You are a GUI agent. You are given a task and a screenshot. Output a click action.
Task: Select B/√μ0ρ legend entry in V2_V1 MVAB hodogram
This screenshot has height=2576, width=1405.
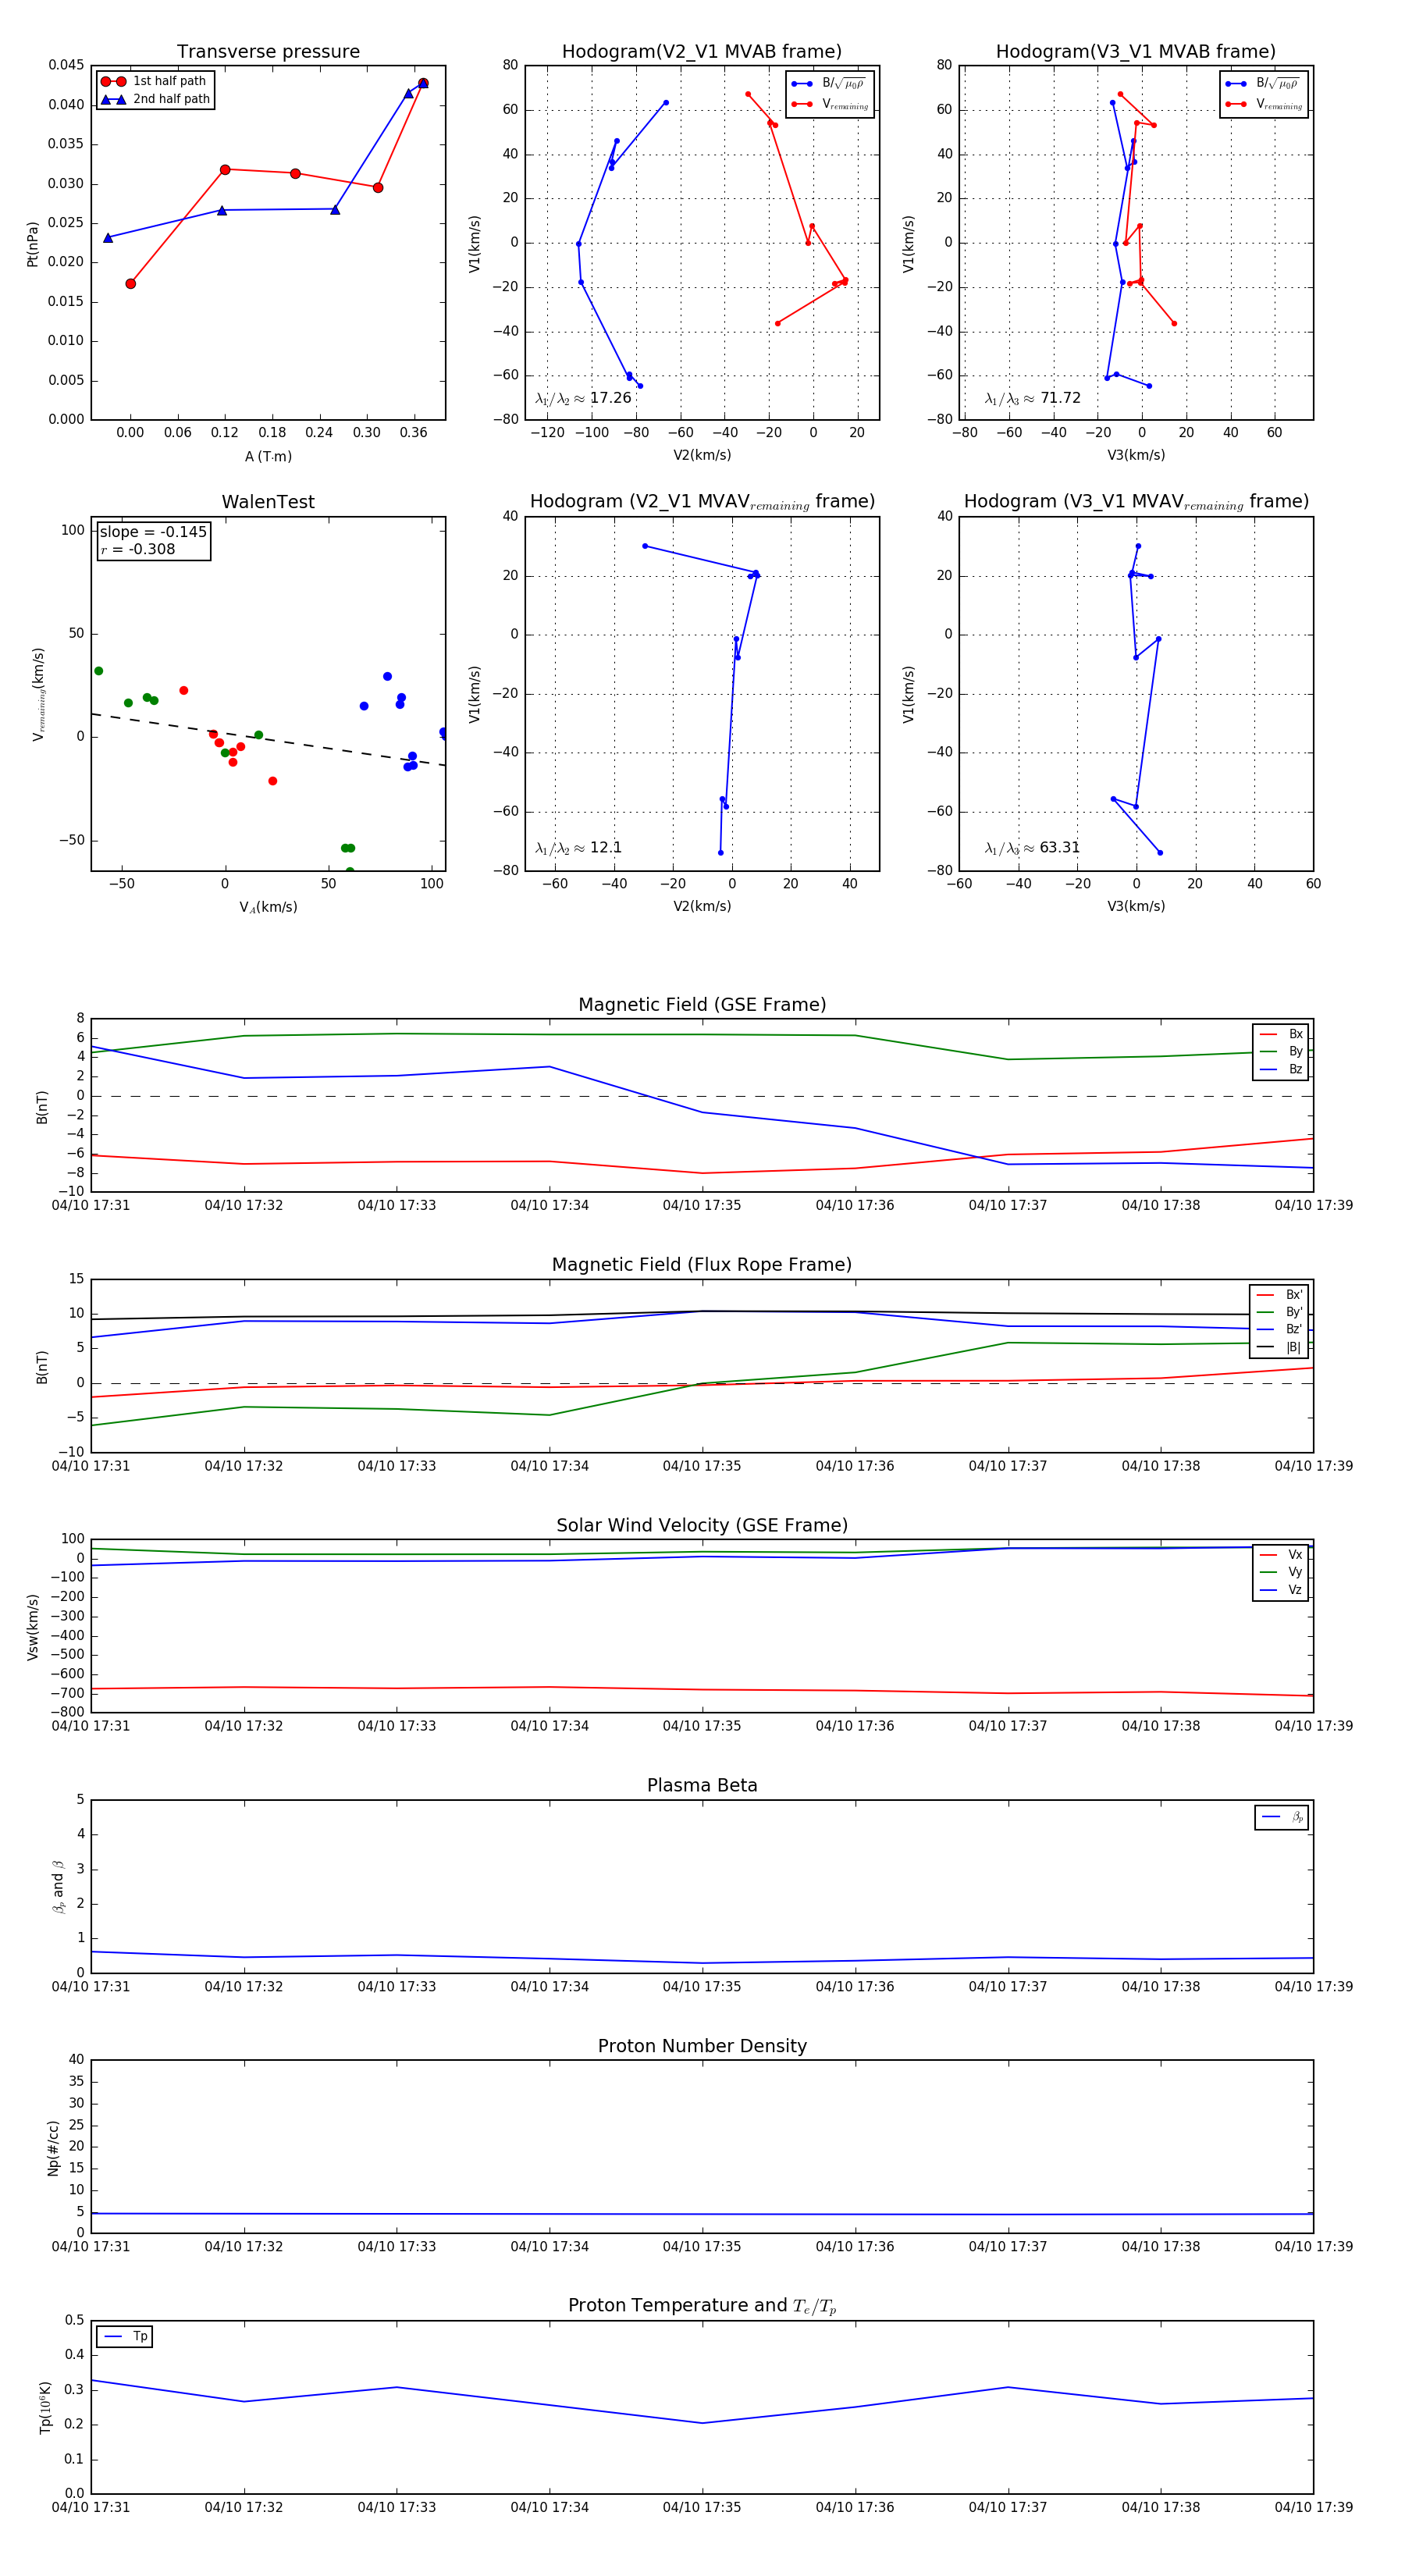[829, 84]
